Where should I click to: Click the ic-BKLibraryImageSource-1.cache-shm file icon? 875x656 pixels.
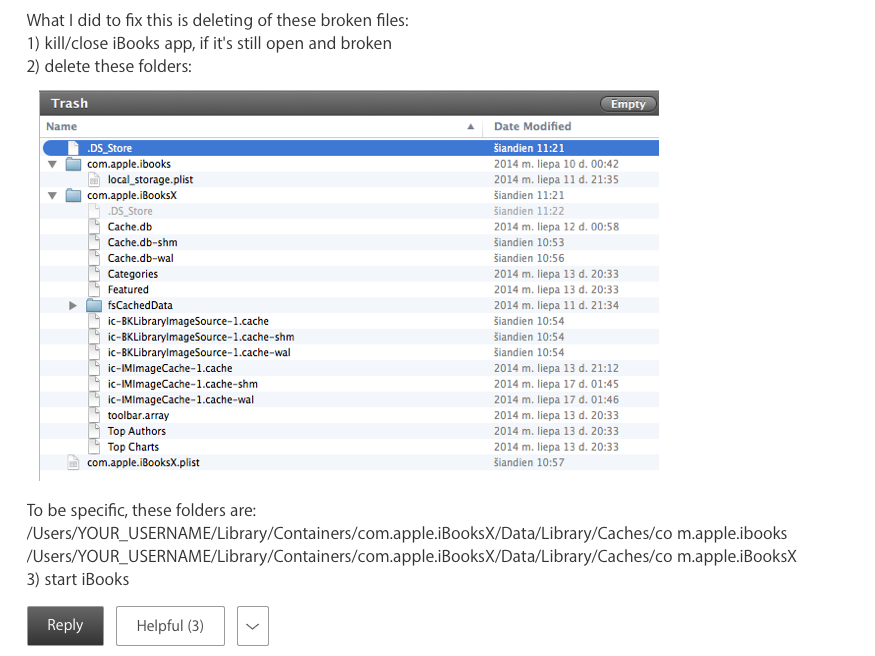click(94, 337)
